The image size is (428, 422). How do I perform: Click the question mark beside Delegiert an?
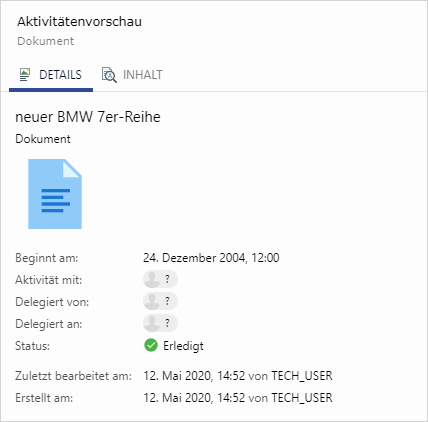(x=168, y=323)
